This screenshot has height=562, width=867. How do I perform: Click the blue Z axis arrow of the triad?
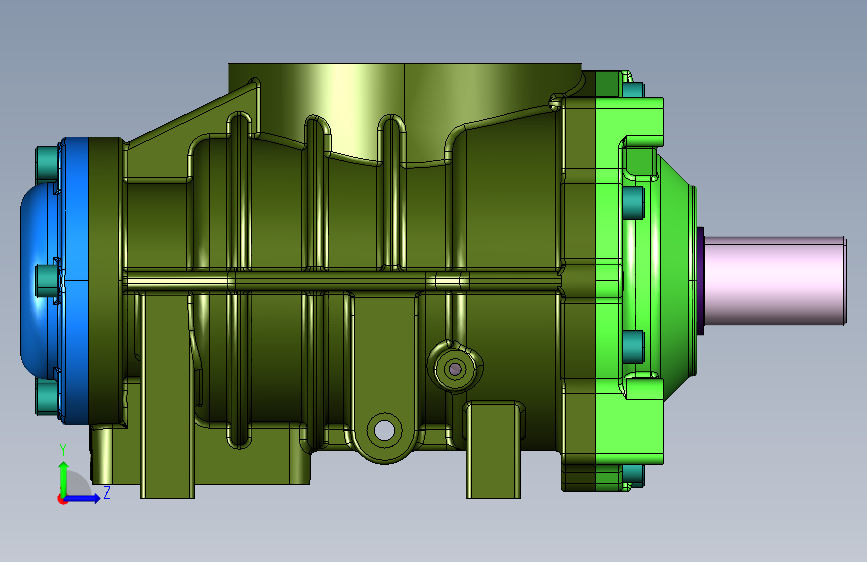[83, 498]
